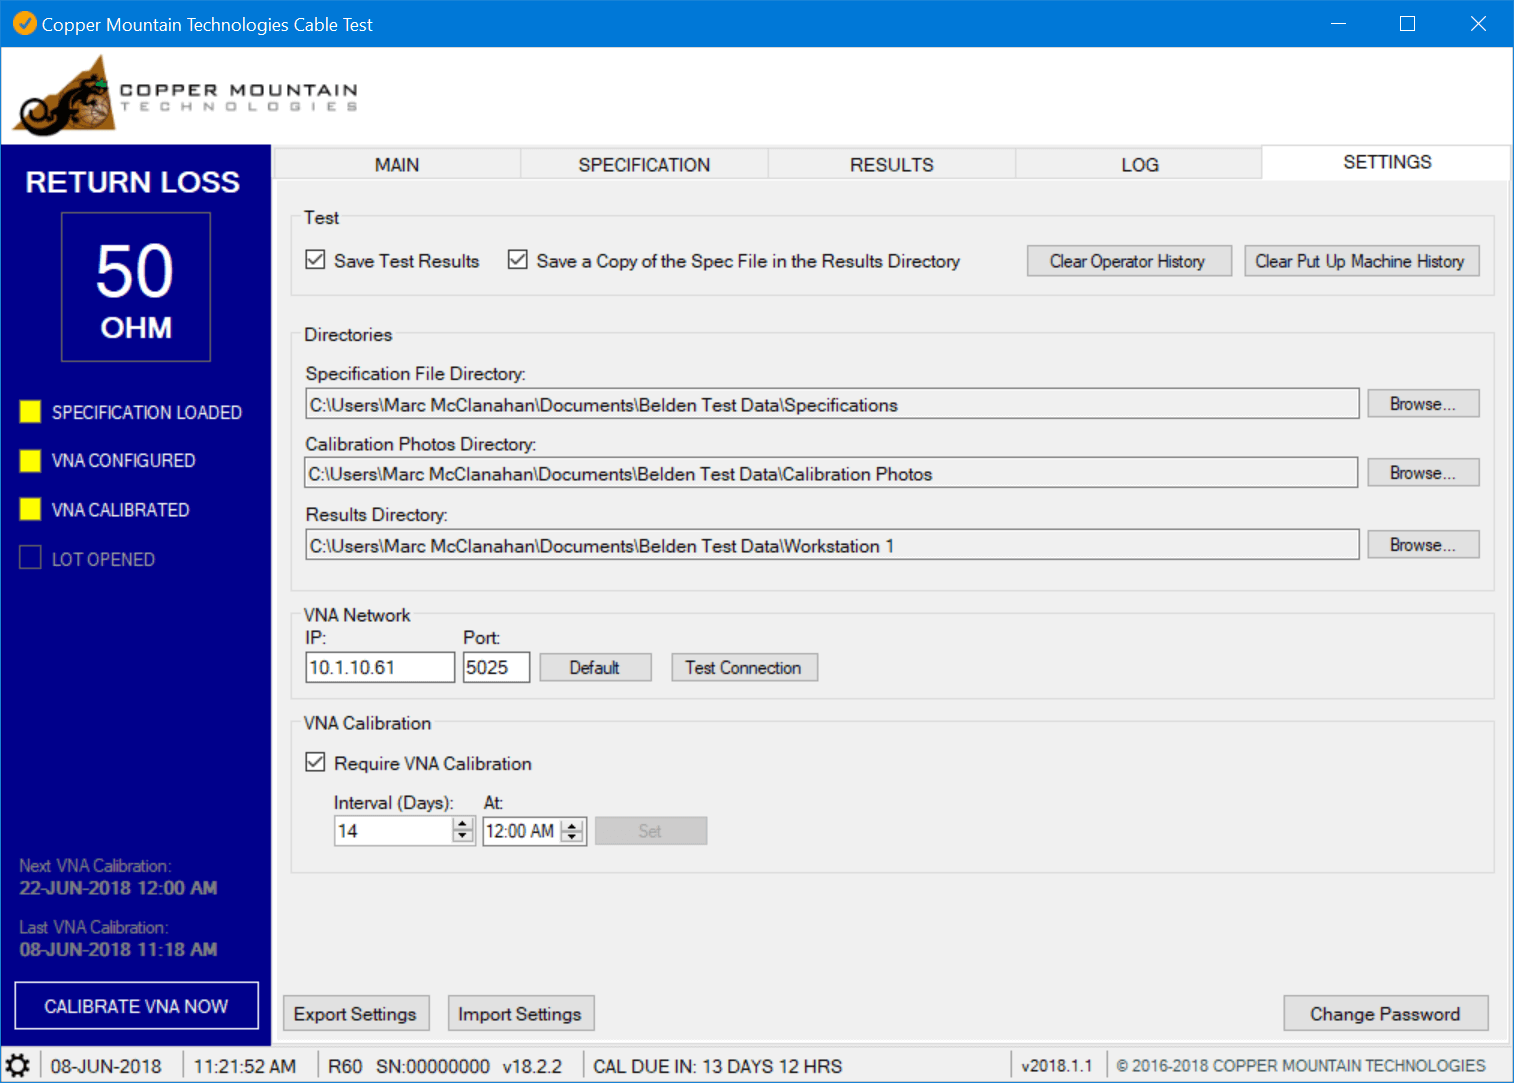Click Test Connection button
The image size is (1514, 1083).
pos(744,667)
